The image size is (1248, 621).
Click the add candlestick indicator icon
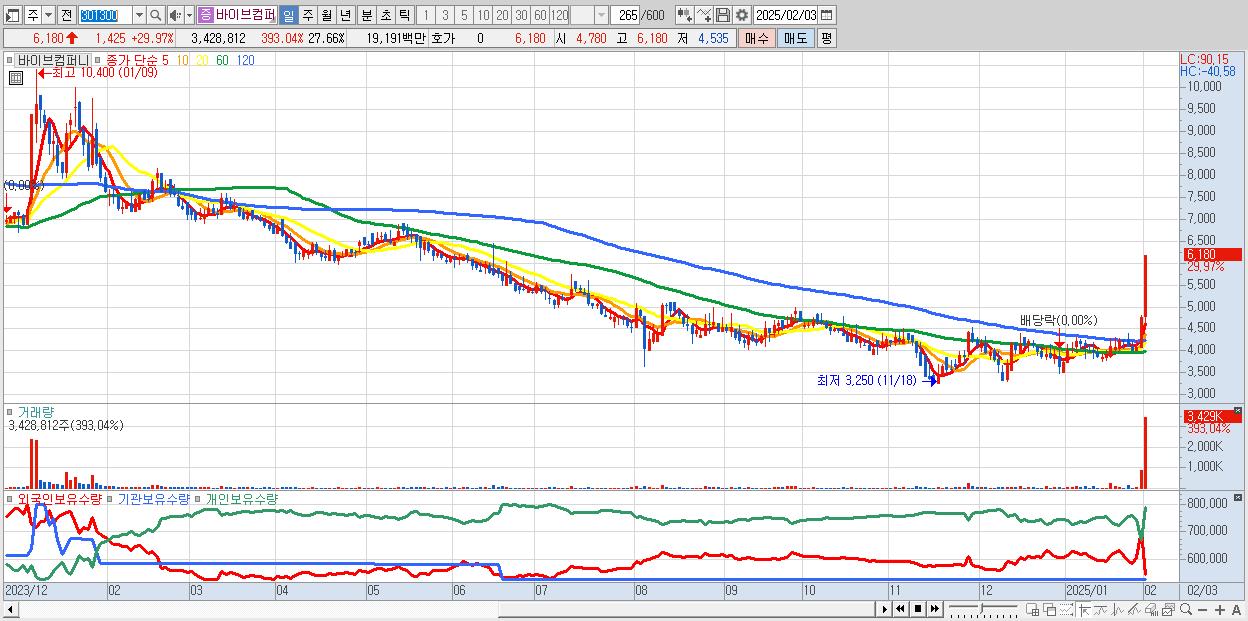point(684,15)
